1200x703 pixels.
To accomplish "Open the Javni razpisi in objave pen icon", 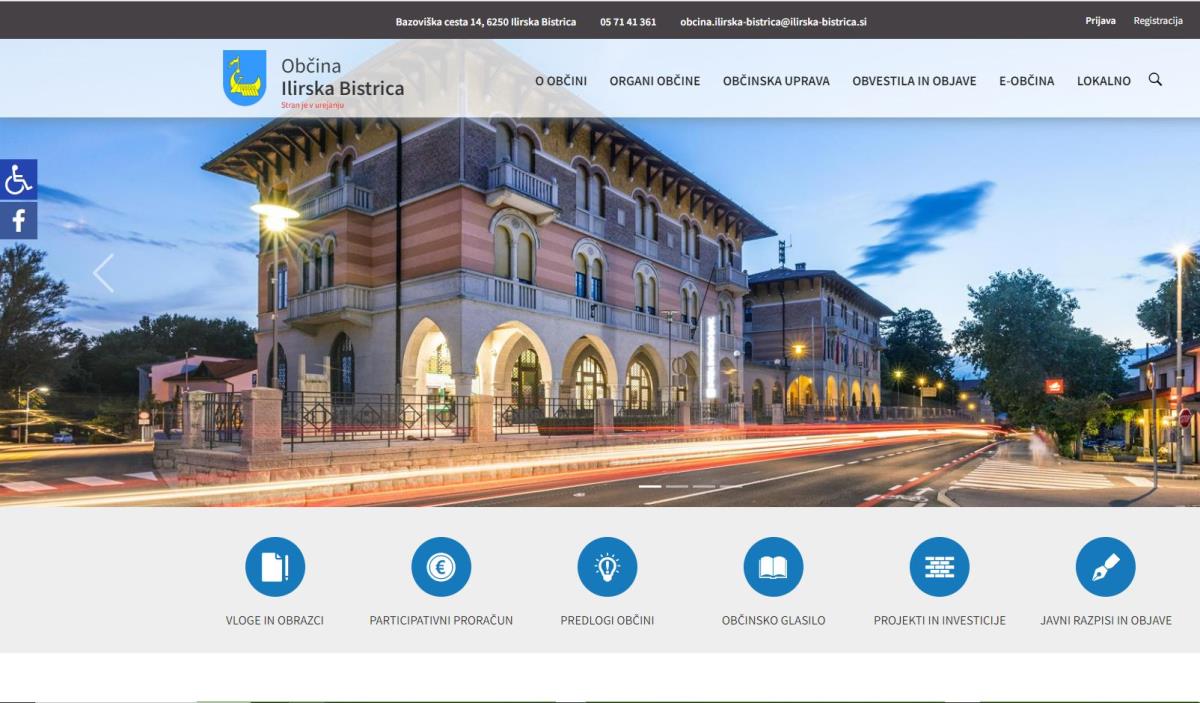I will (x=1105, y=567).
